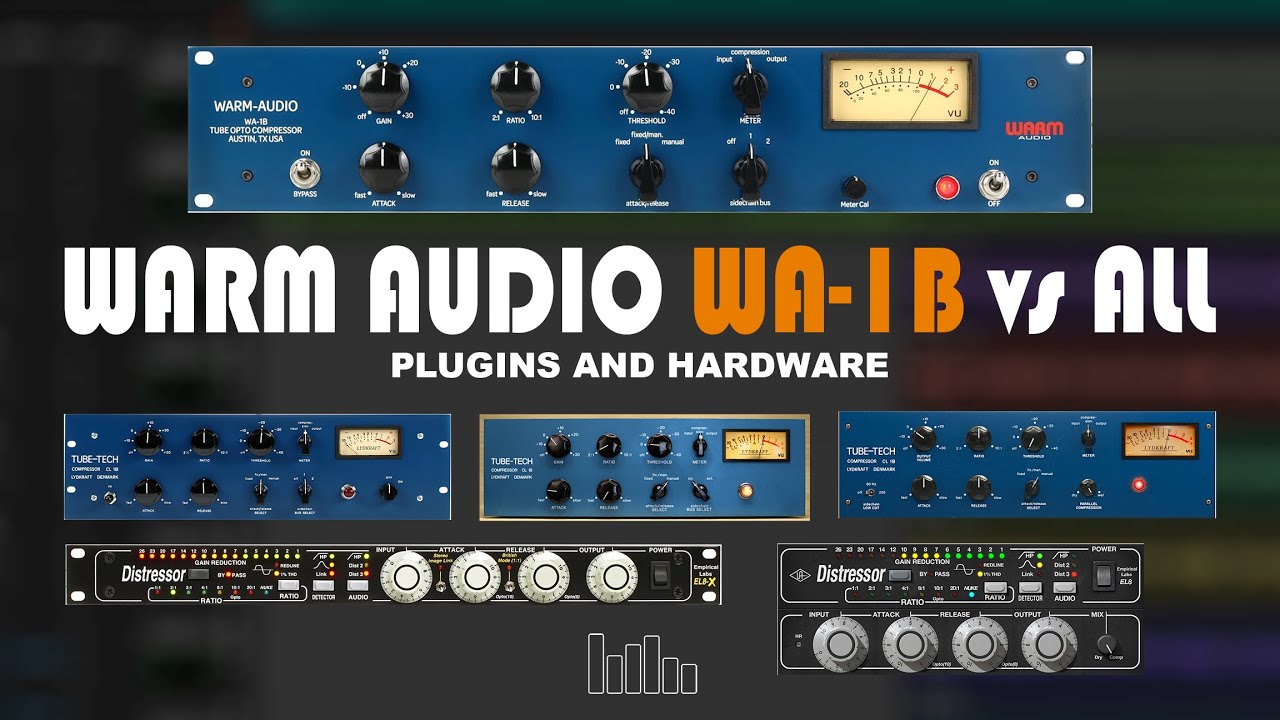Adjust MIX Dry/Comp knob on UA Distressor
Screen dimensions: 1280x720
pyautogui.click(x=1105, y=646)
